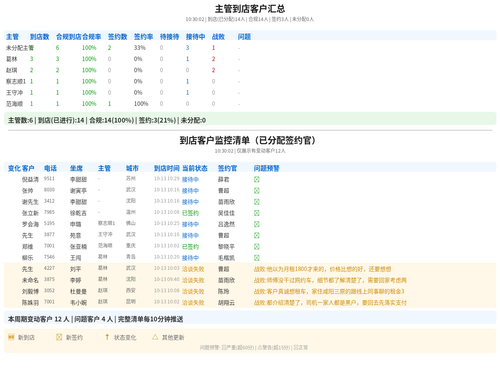Click the 已签约 status in 张立新's row

190,213
